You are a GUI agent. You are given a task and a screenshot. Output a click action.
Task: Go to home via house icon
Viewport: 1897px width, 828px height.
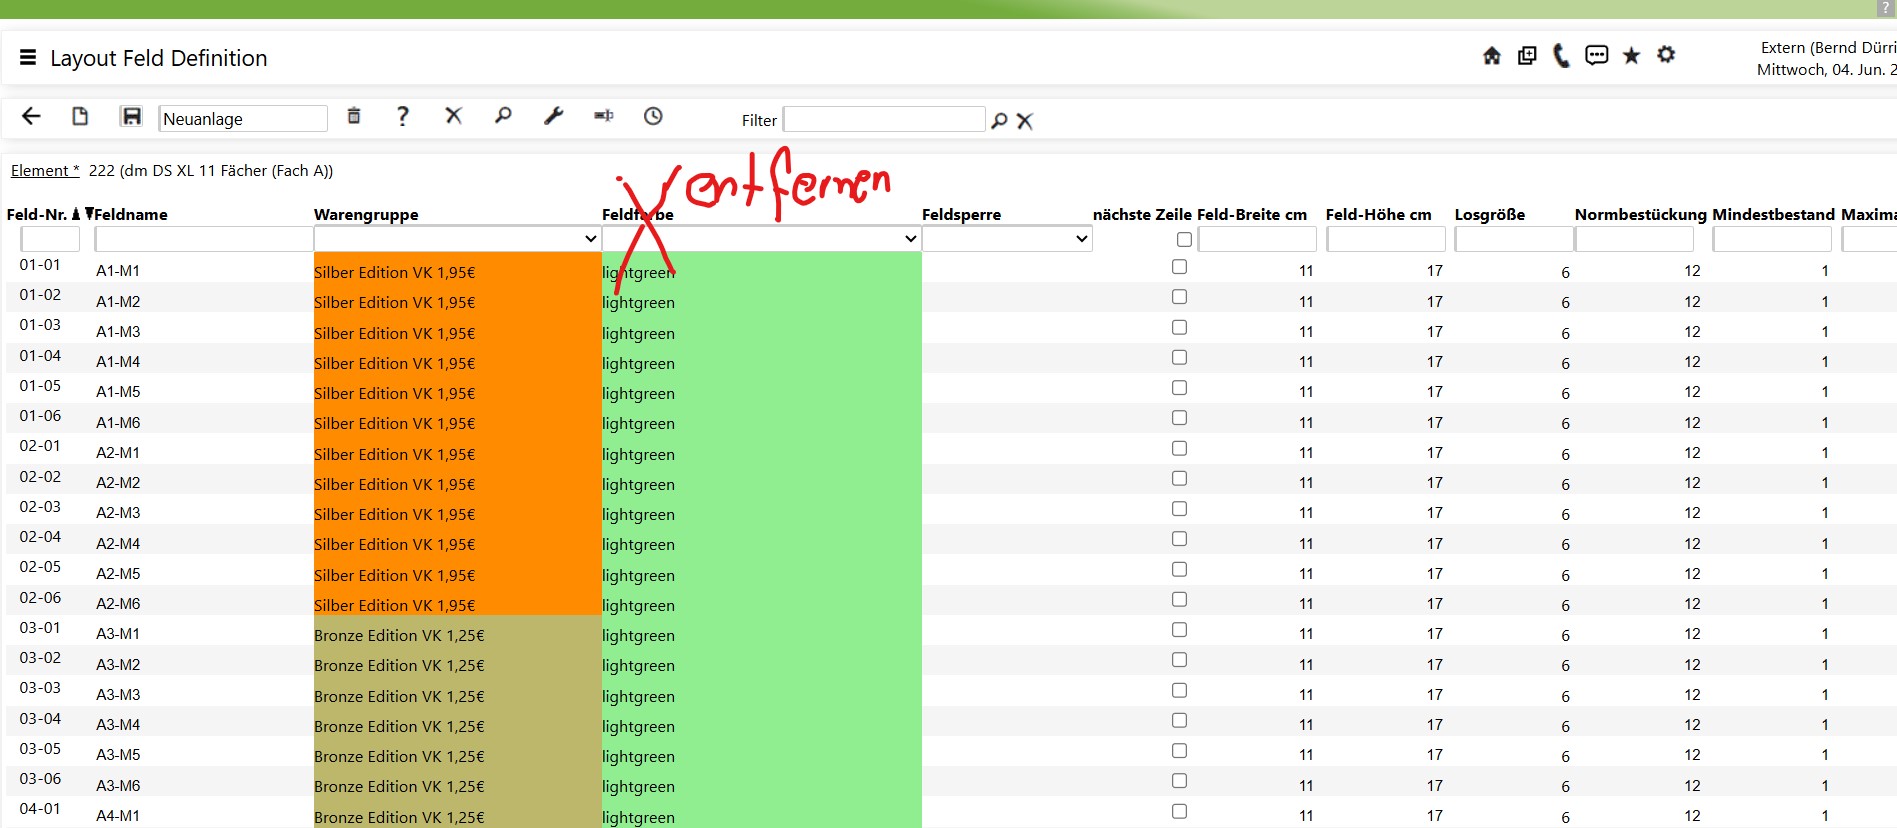1491,56
